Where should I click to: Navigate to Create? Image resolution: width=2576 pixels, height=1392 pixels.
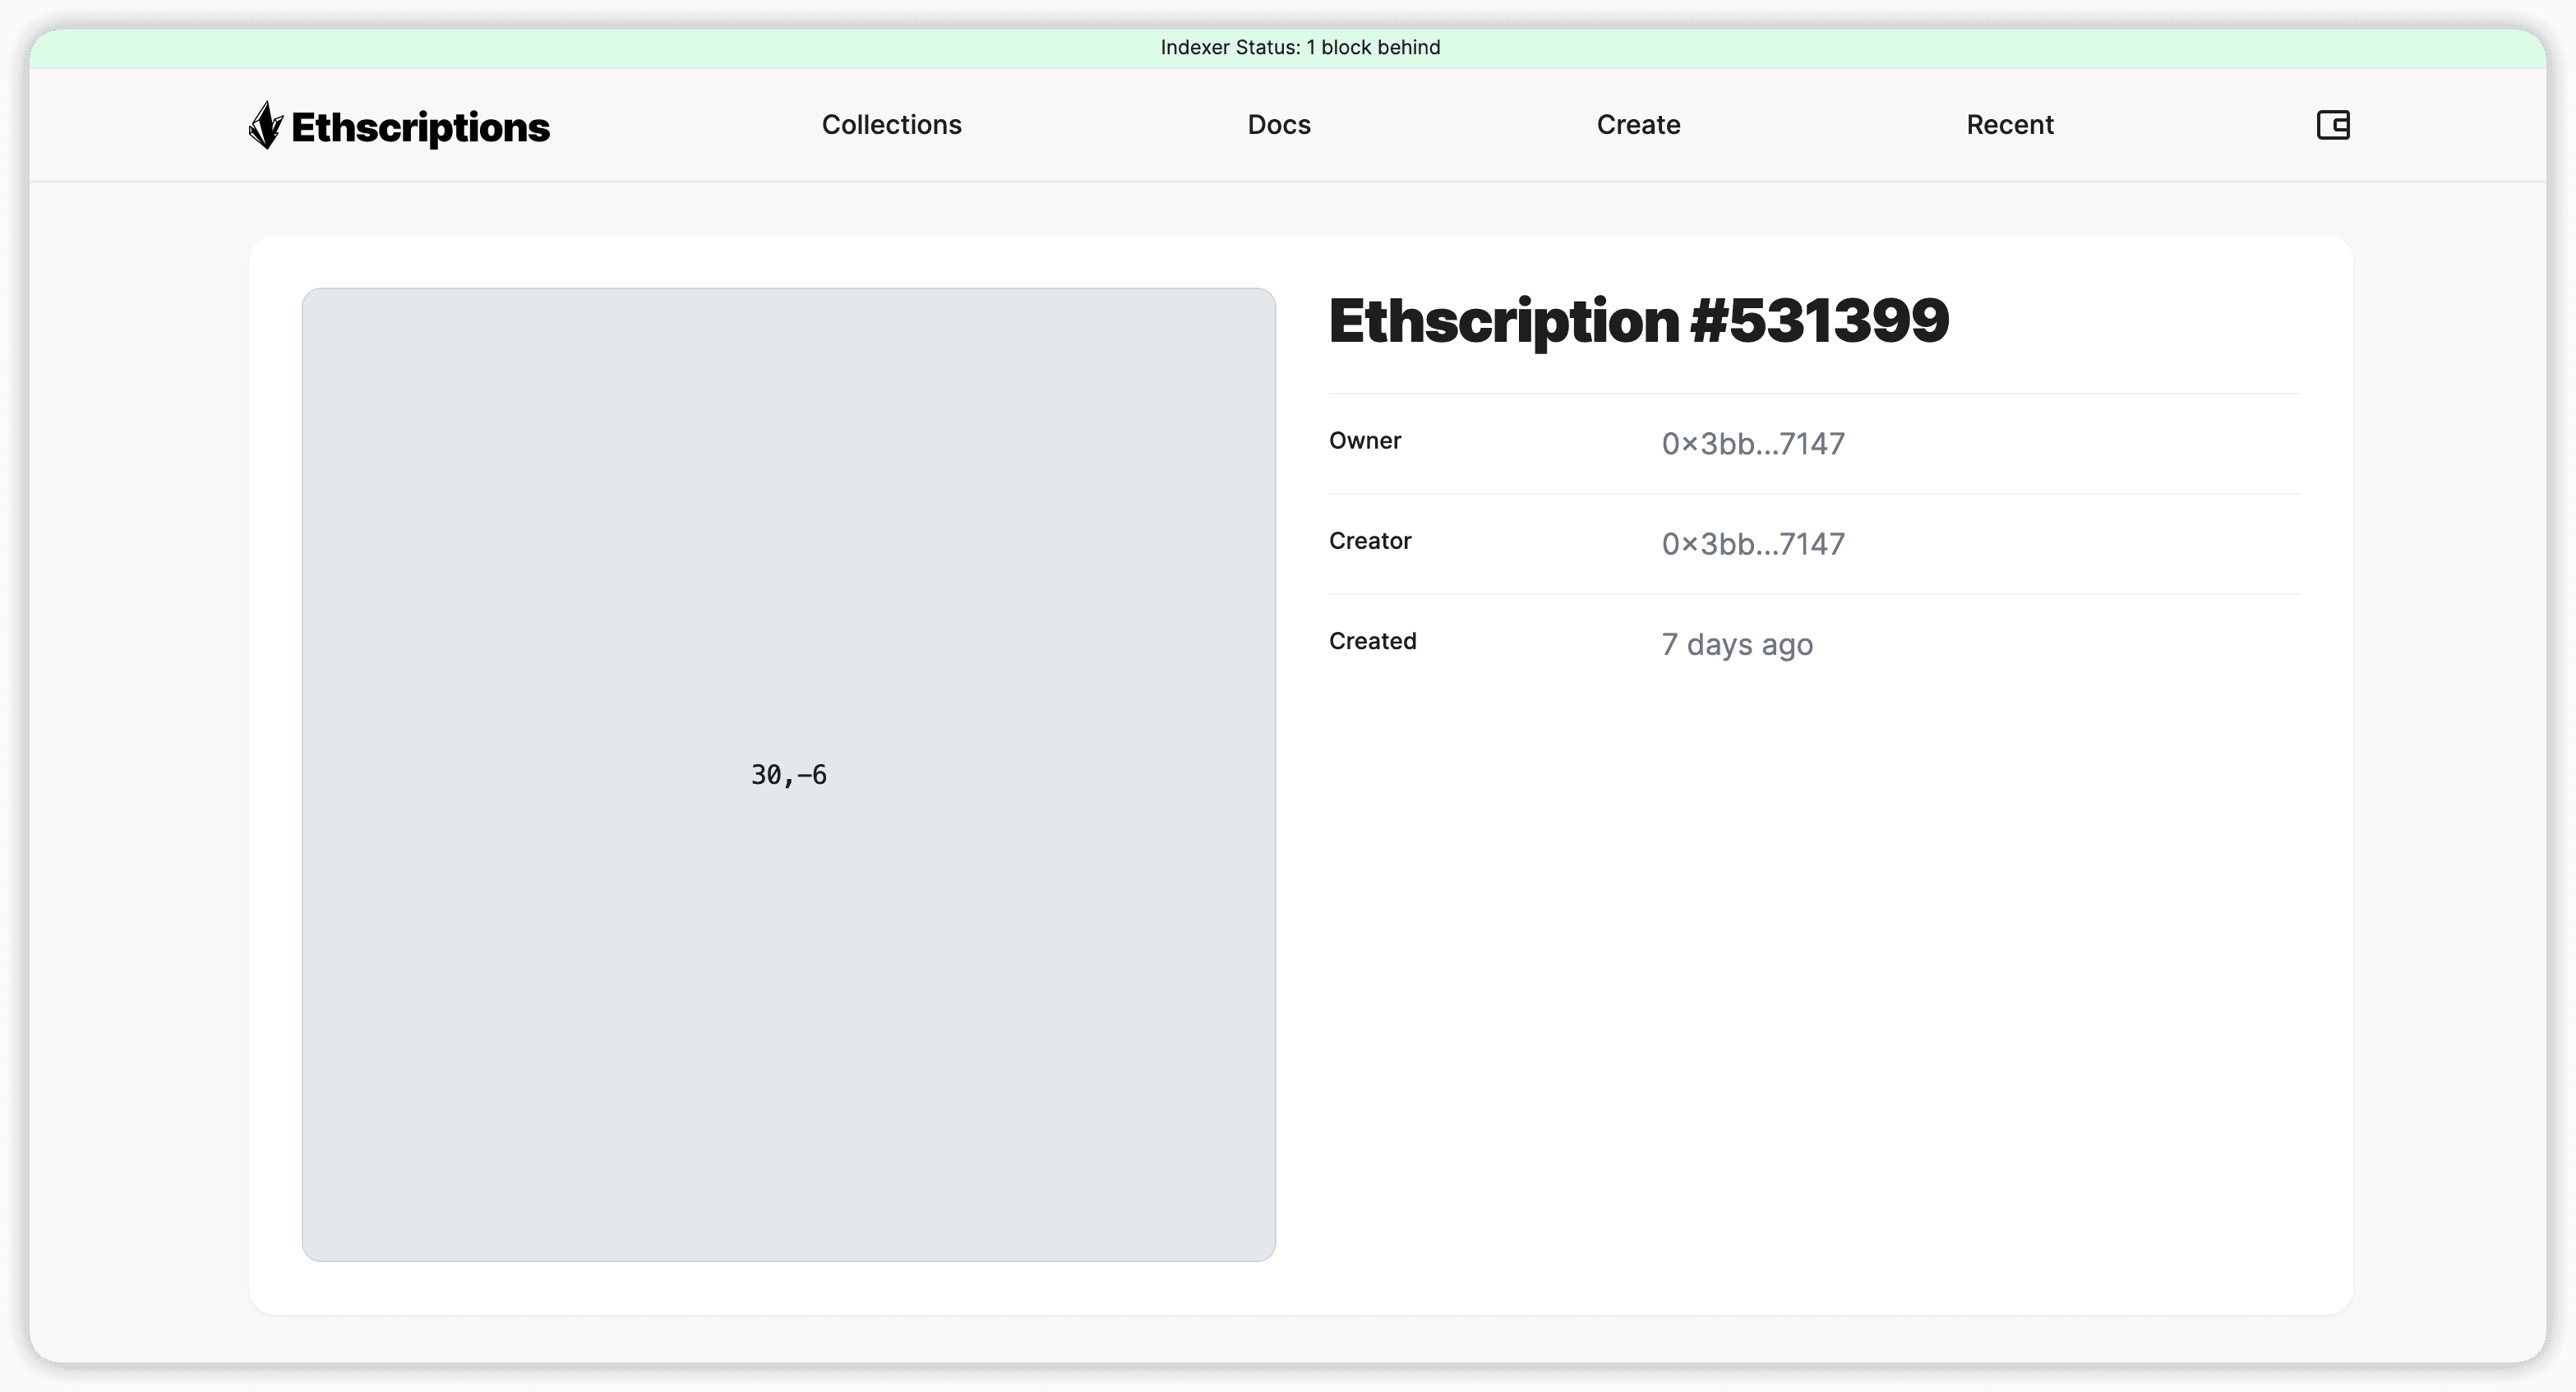(1638, 125)
